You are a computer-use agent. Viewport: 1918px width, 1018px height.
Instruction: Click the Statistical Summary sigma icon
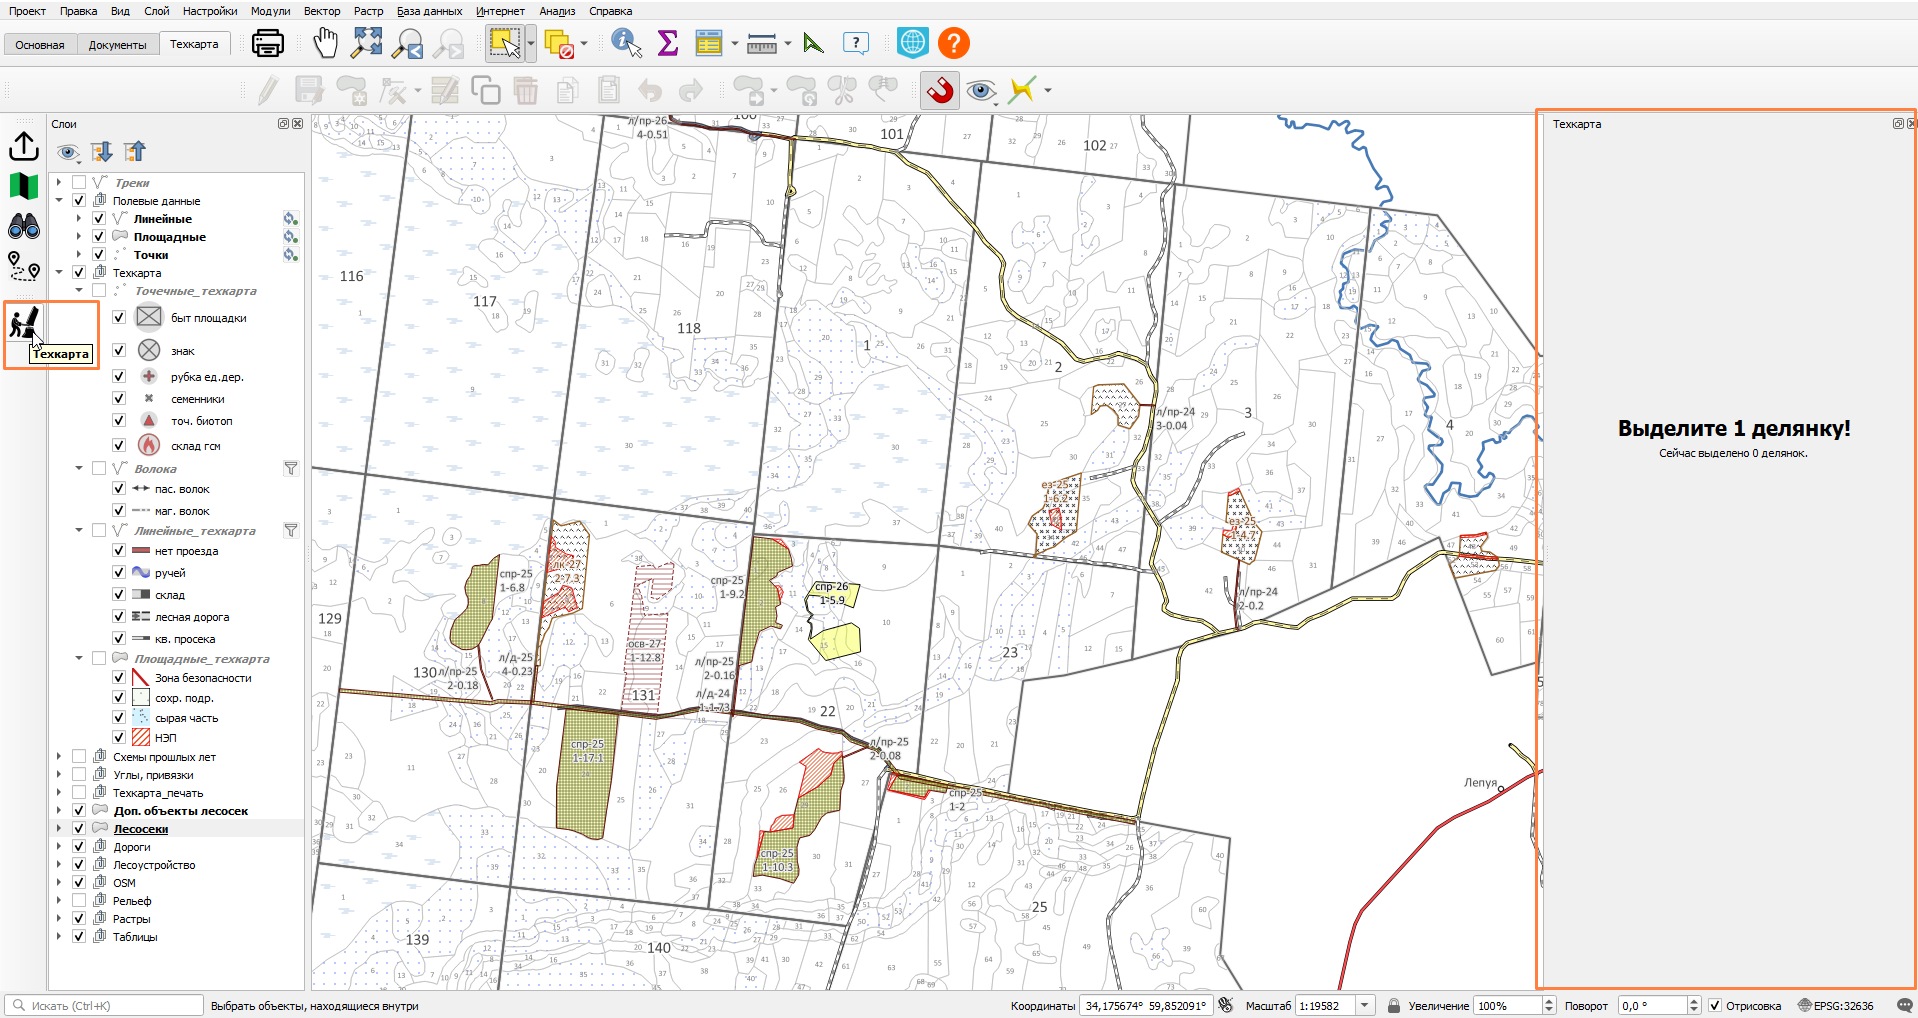point(667,43)
